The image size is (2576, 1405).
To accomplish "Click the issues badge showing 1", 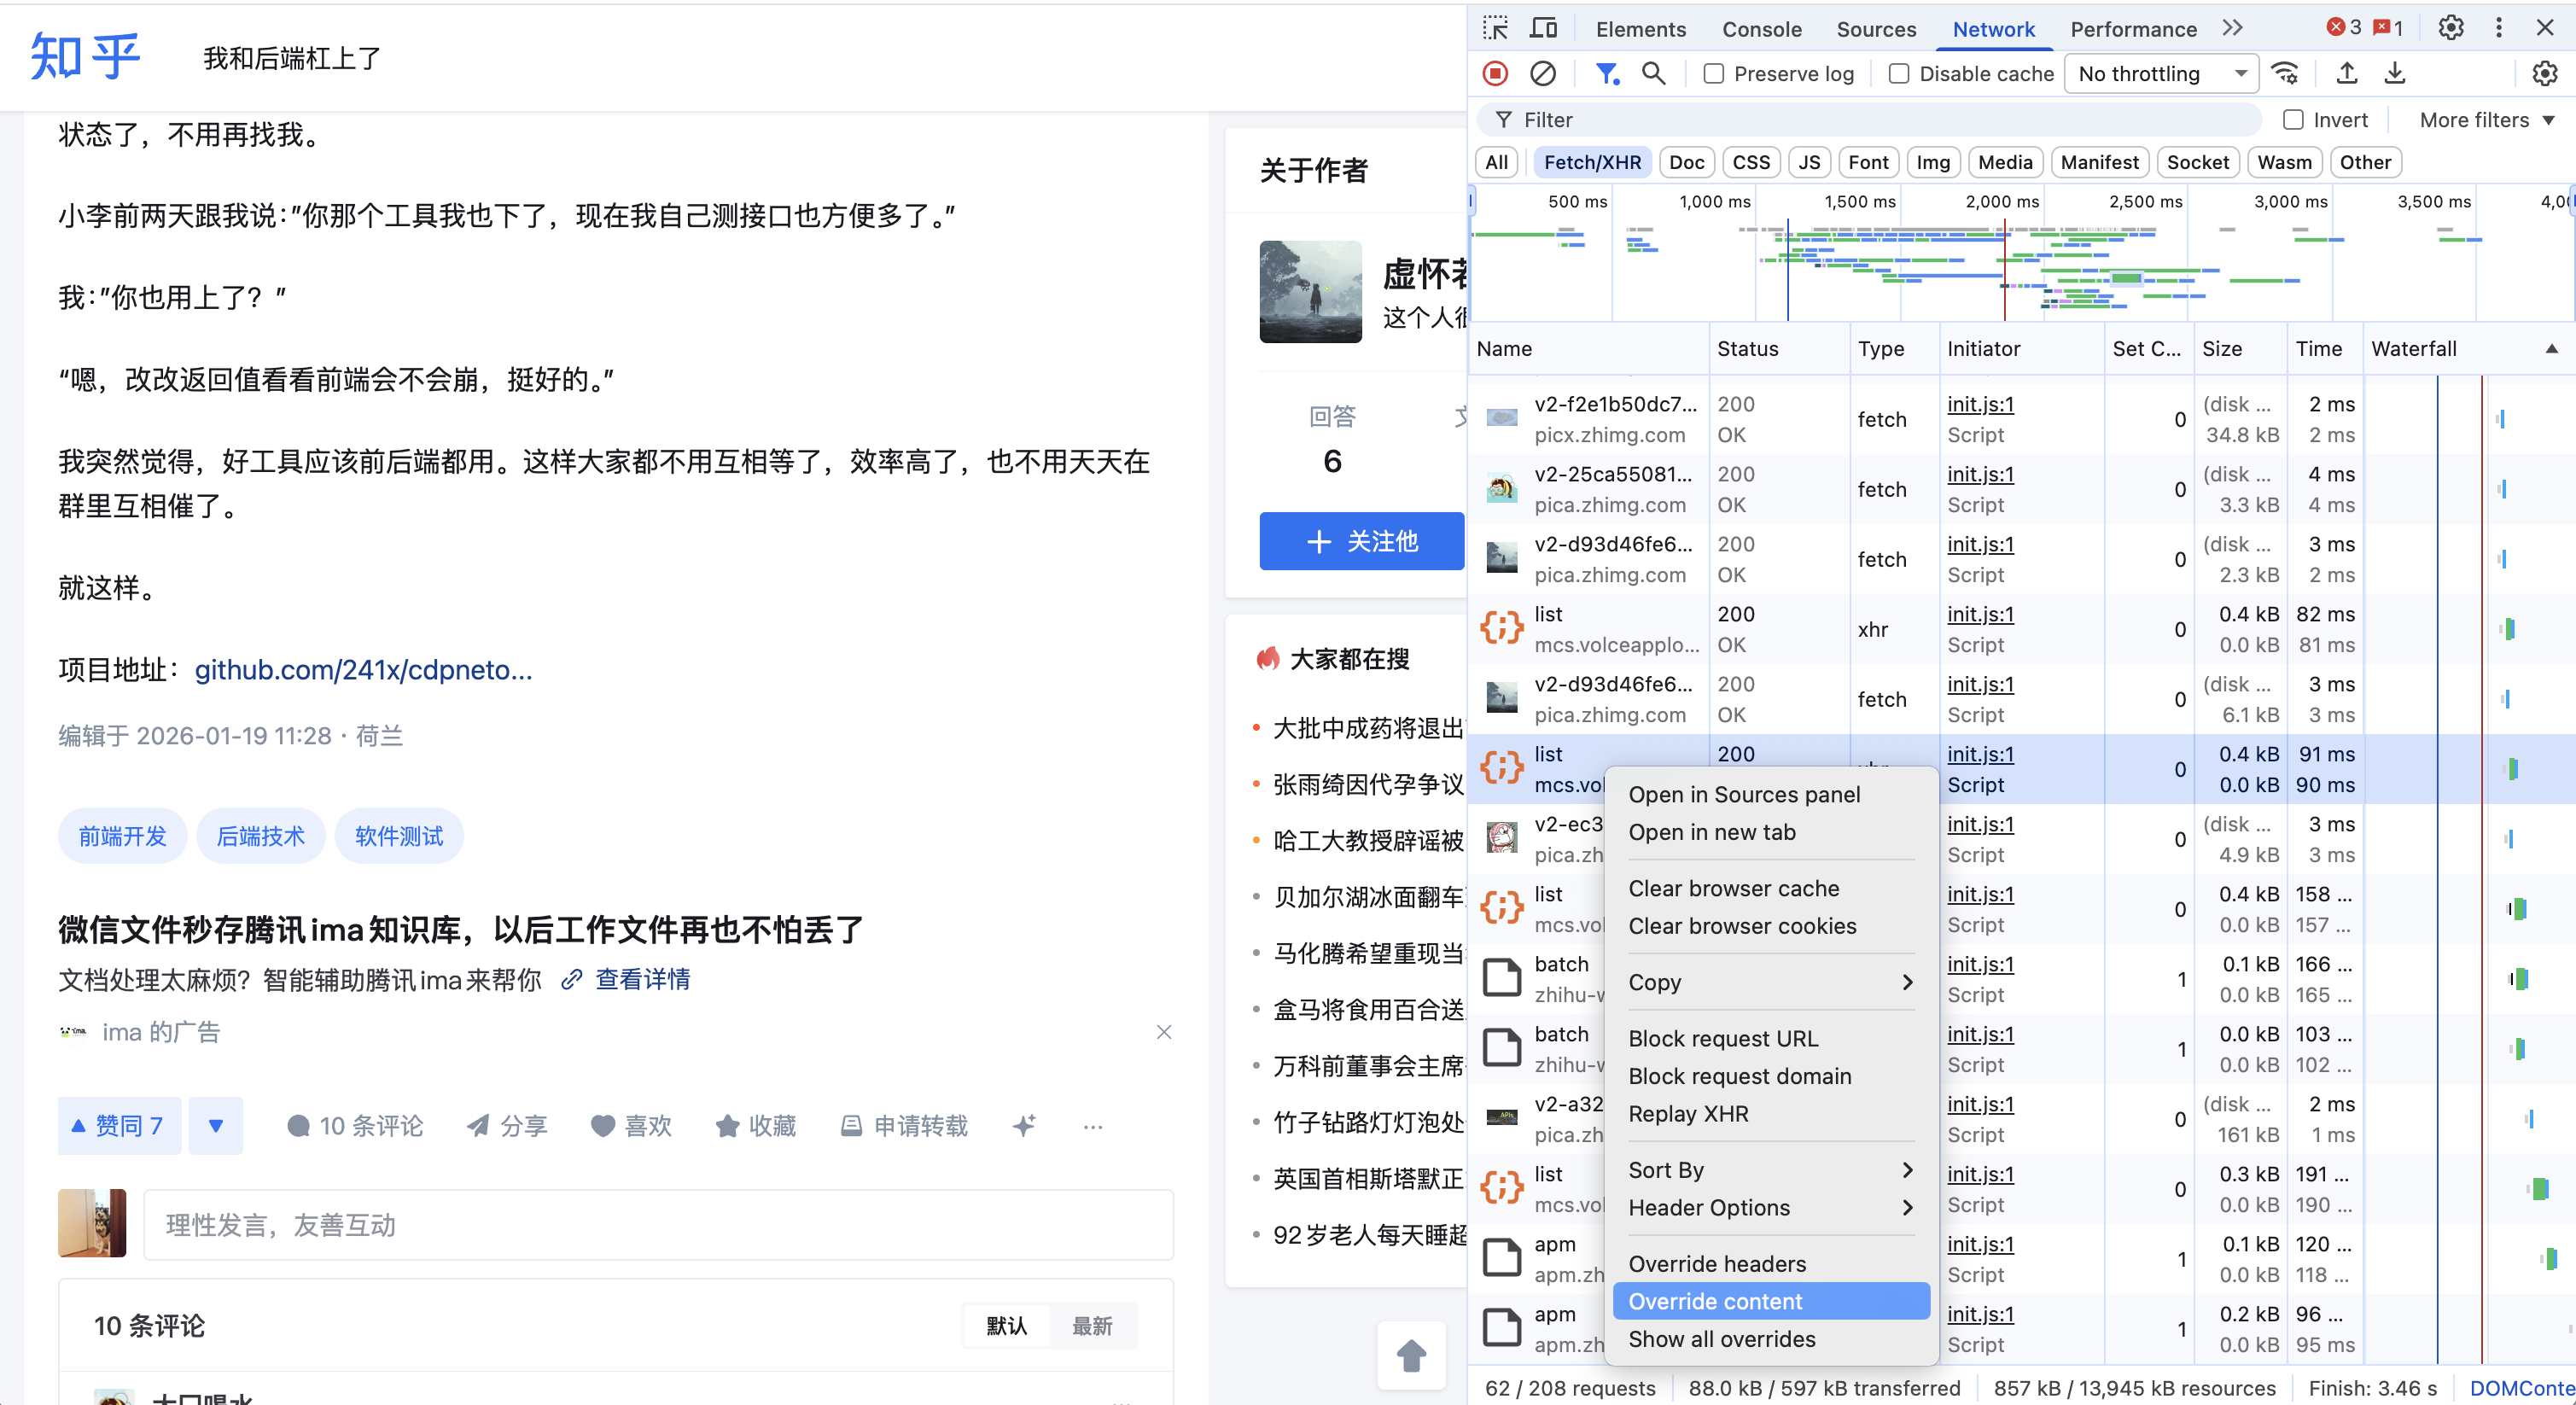I will [2389, 28].
